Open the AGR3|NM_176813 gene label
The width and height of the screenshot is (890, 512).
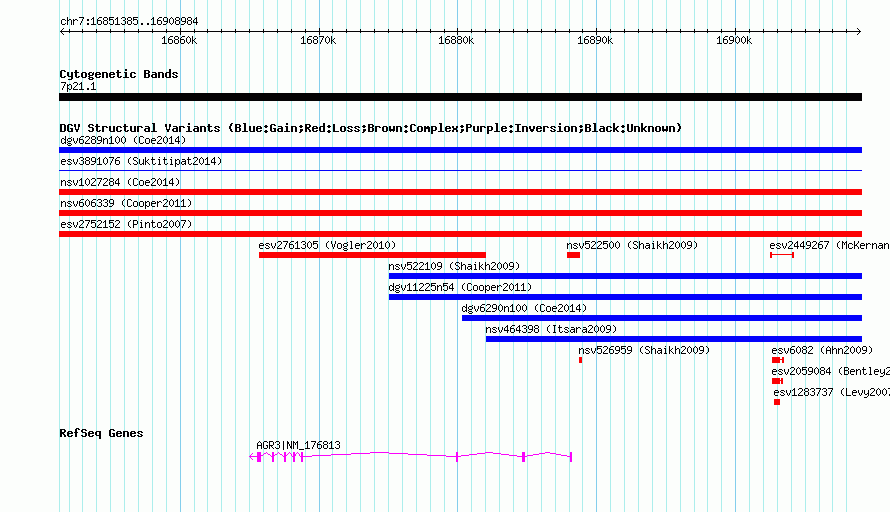[298, 446]
